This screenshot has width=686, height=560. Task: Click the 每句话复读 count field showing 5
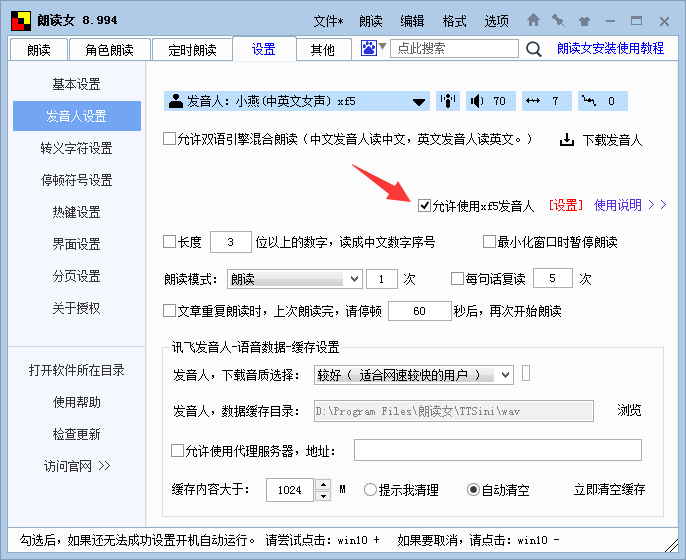pyautogui.click(x=553, y=278)
